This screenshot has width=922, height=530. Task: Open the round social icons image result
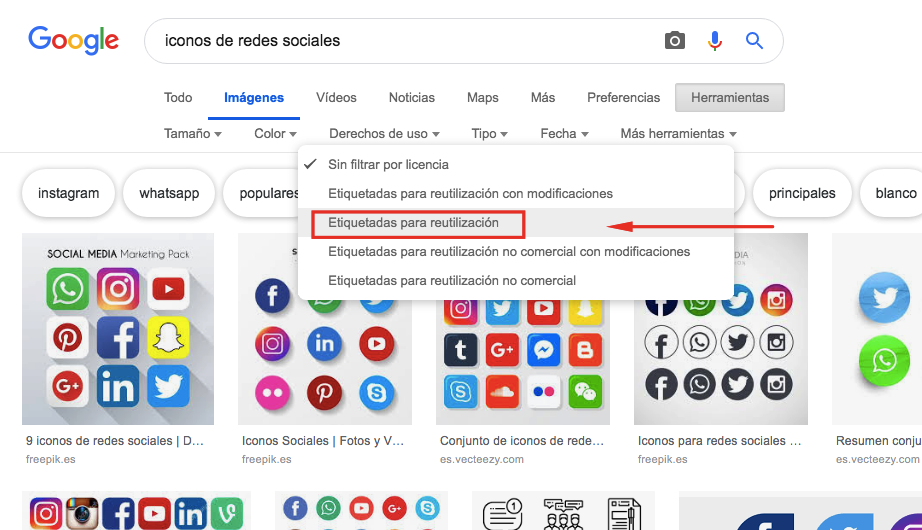click(x=325, y=360)
